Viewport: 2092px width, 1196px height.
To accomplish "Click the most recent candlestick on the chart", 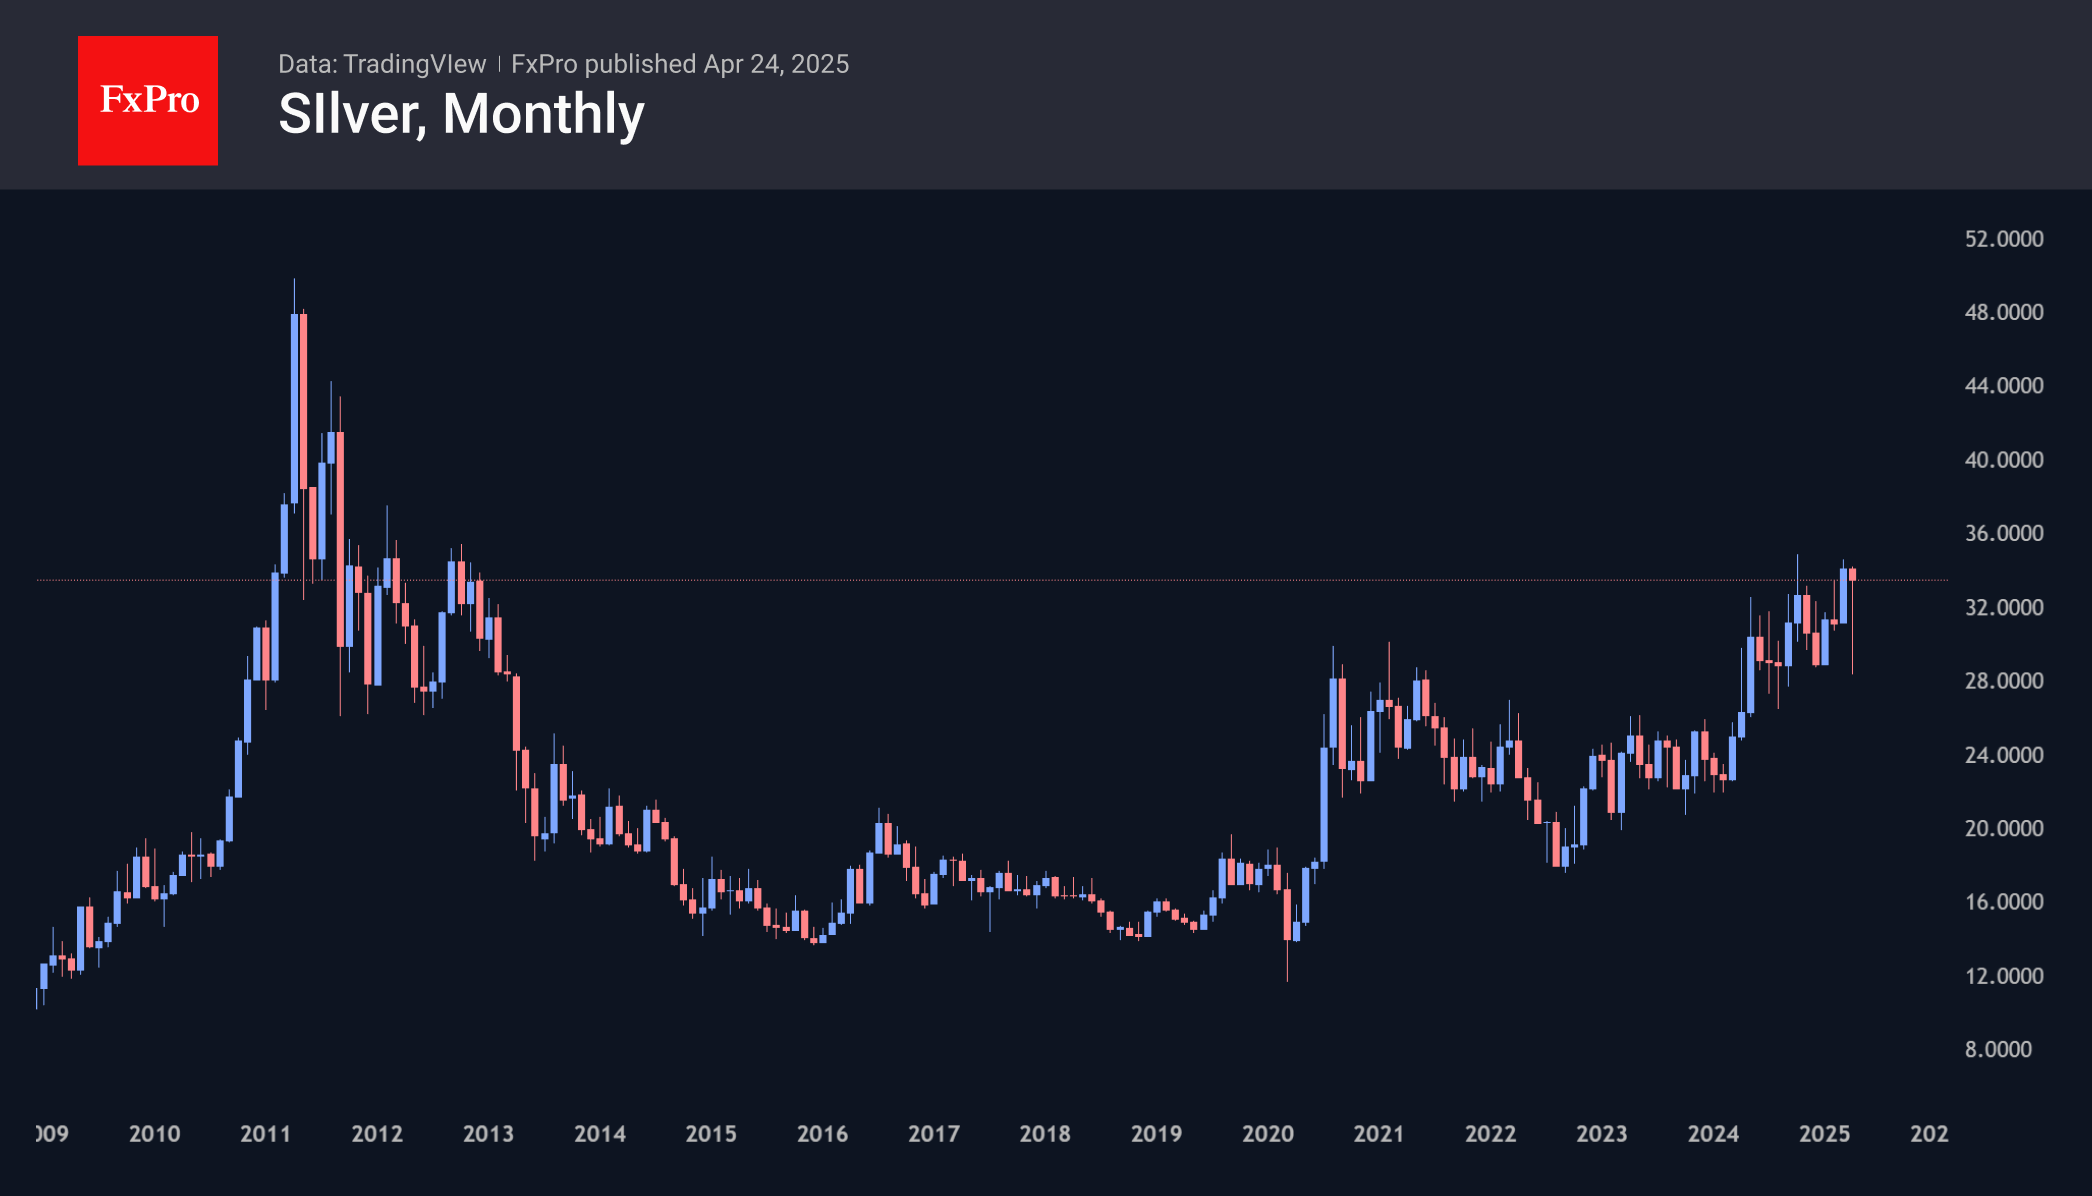I will (x=1853, y=575).
